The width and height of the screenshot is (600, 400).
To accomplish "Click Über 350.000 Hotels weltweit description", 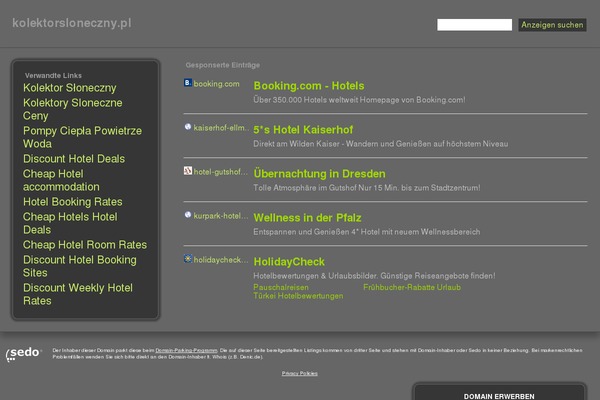I will click(359, 100).
